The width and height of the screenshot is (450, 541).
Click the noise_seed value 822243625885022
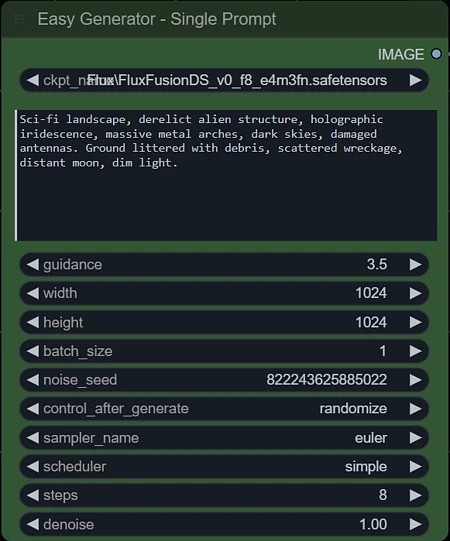click(326, 380)
